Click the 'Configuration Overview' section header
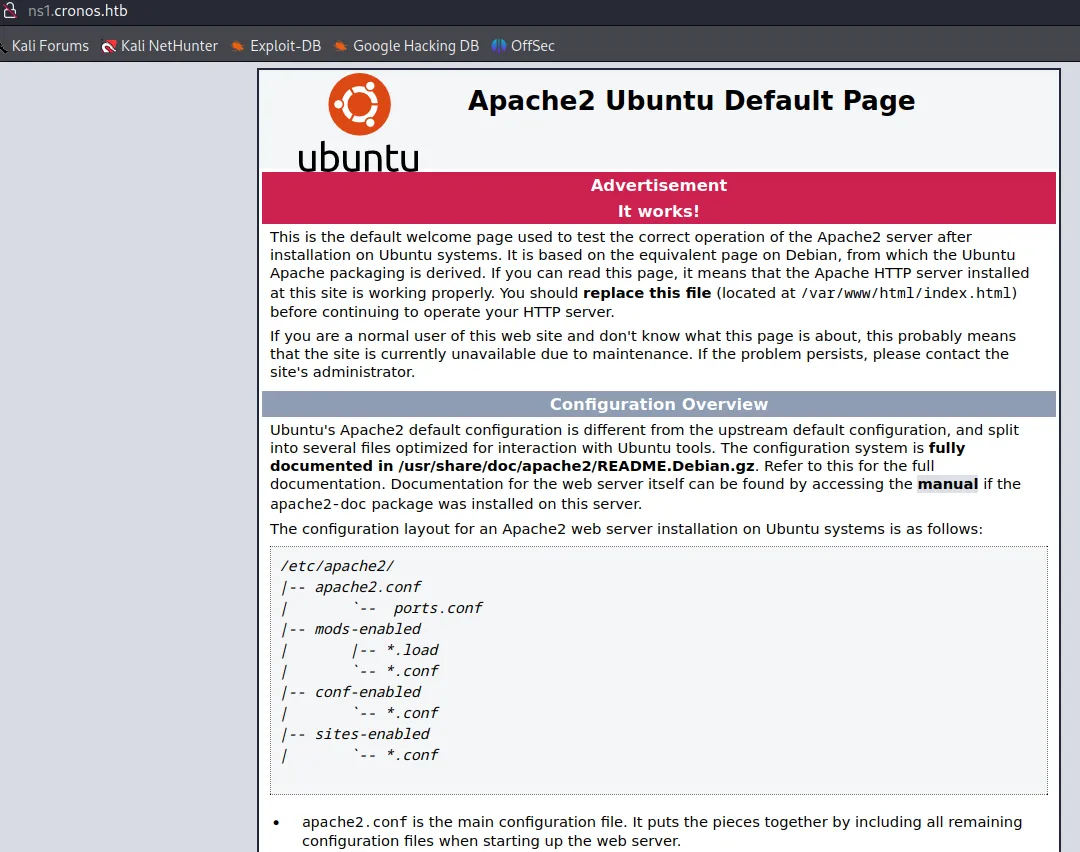 coord(658,404)
